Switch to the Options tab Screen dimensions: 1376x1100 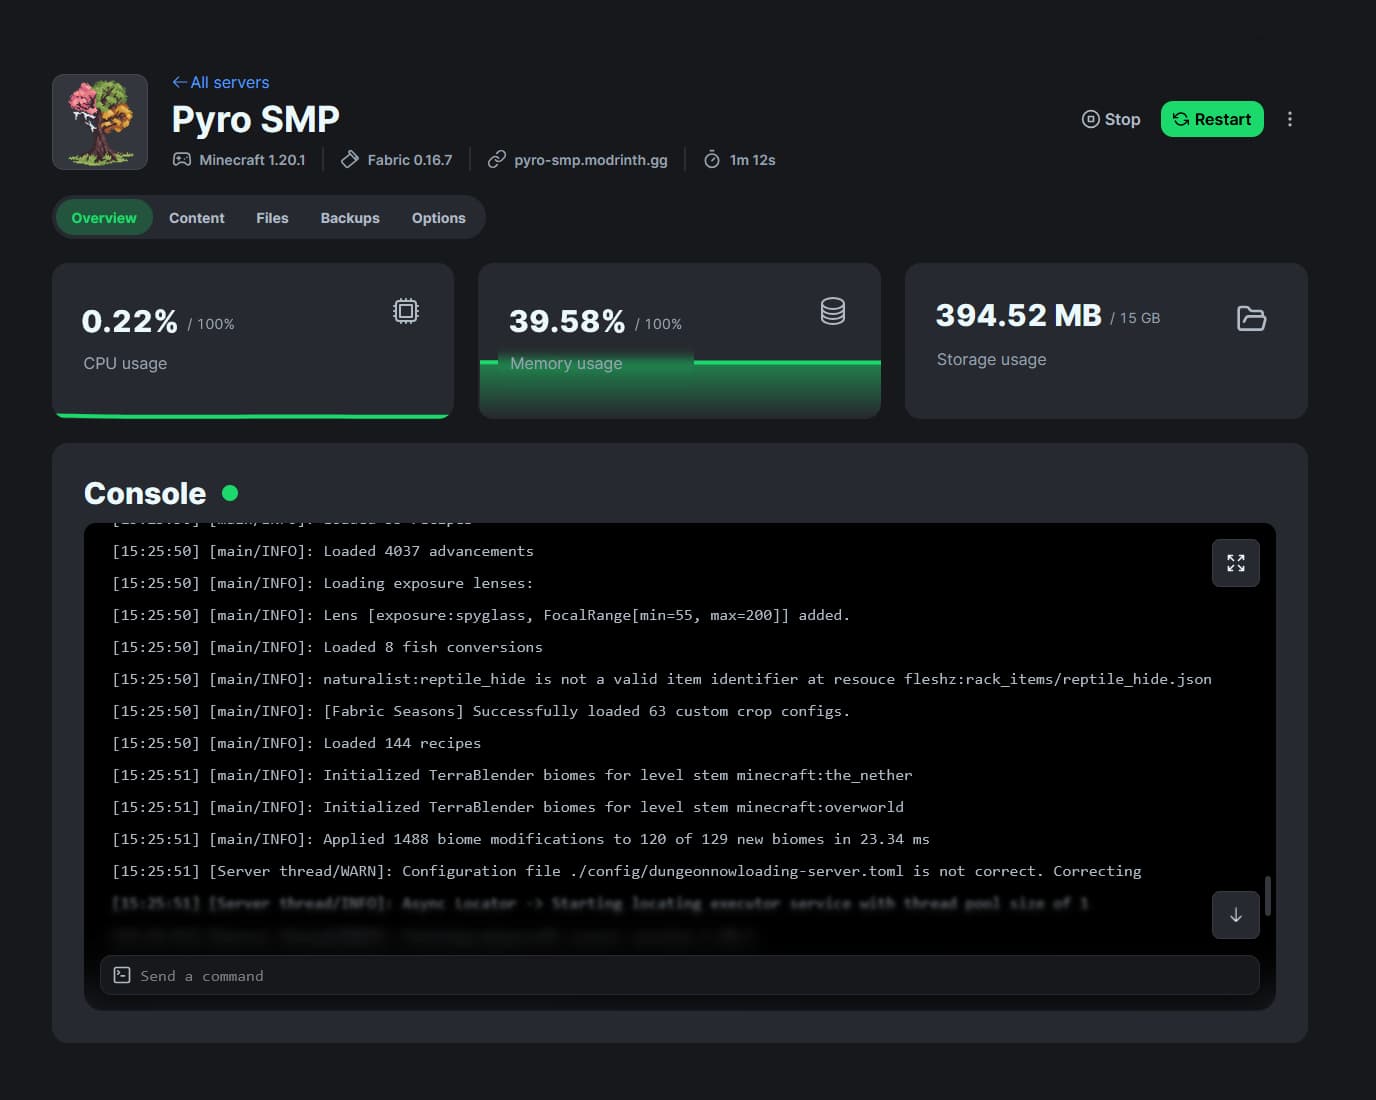tap(438, 217)
